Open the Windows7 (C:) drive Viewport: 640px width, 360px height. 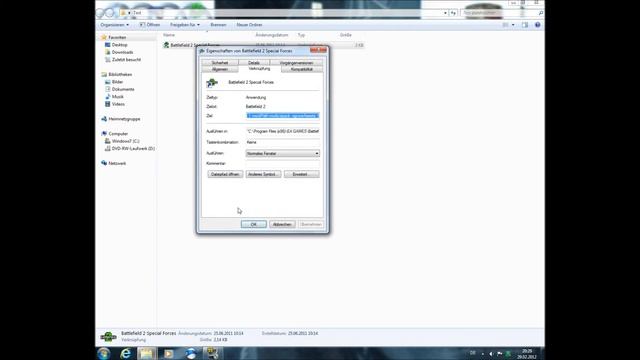(x=125, y=141)
